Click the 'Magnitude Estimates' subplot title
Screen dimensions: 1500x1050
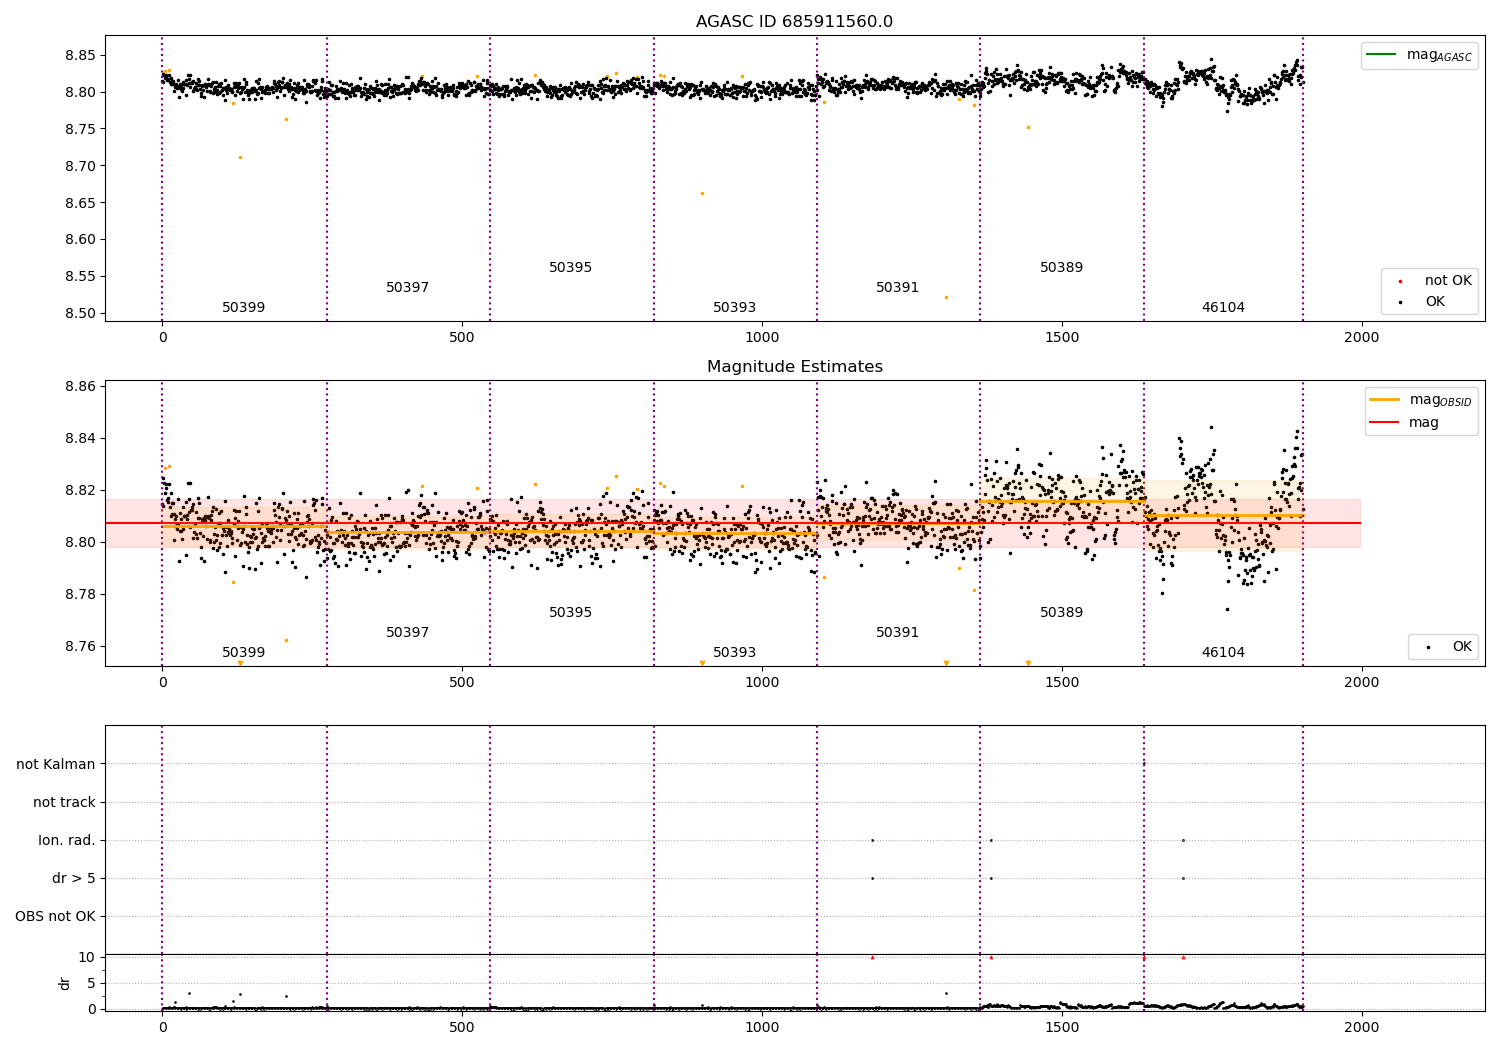tap(794, 367)
